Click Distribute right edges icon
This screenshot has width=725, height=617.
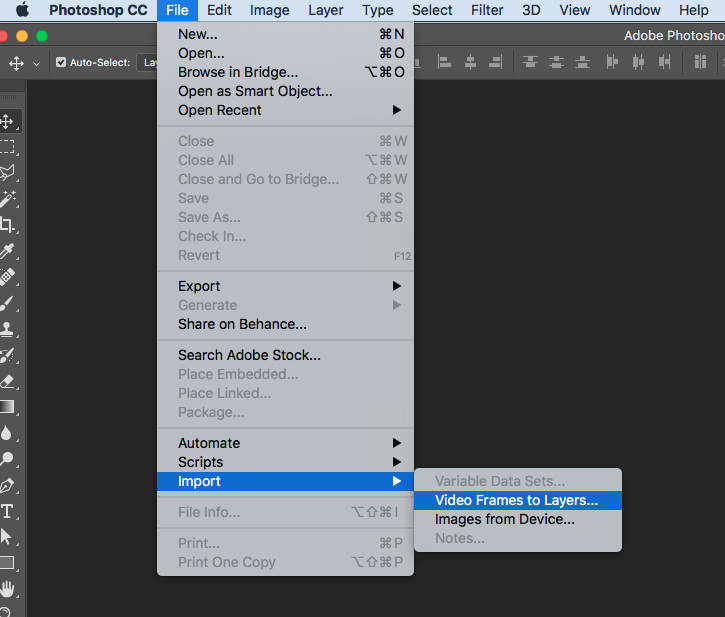pos(664,62)
